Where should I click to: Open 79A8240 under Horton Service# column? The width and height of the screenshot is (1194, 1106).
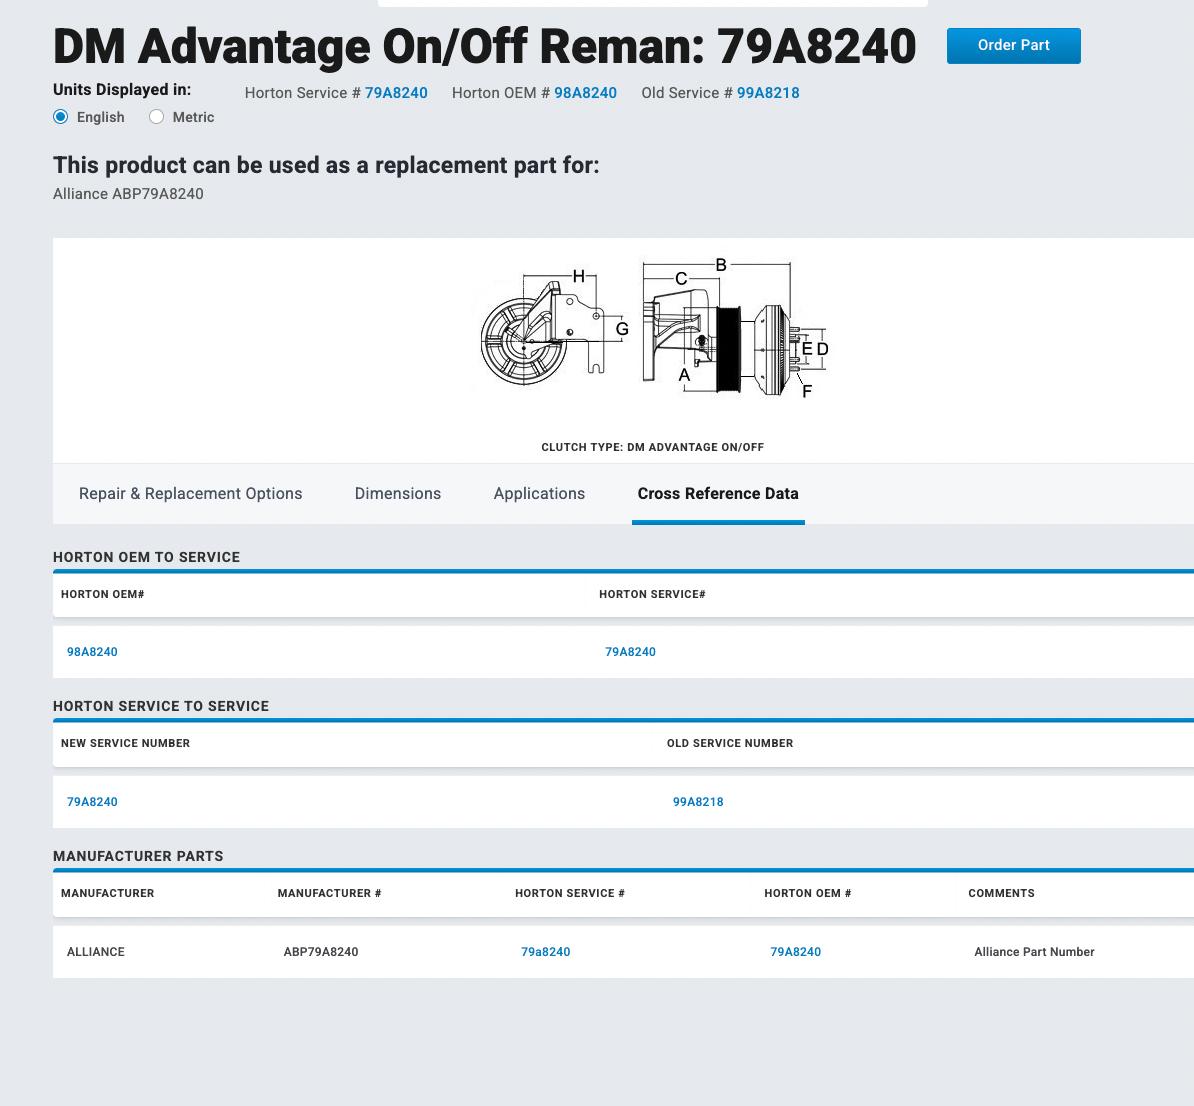tap(631, 652)
